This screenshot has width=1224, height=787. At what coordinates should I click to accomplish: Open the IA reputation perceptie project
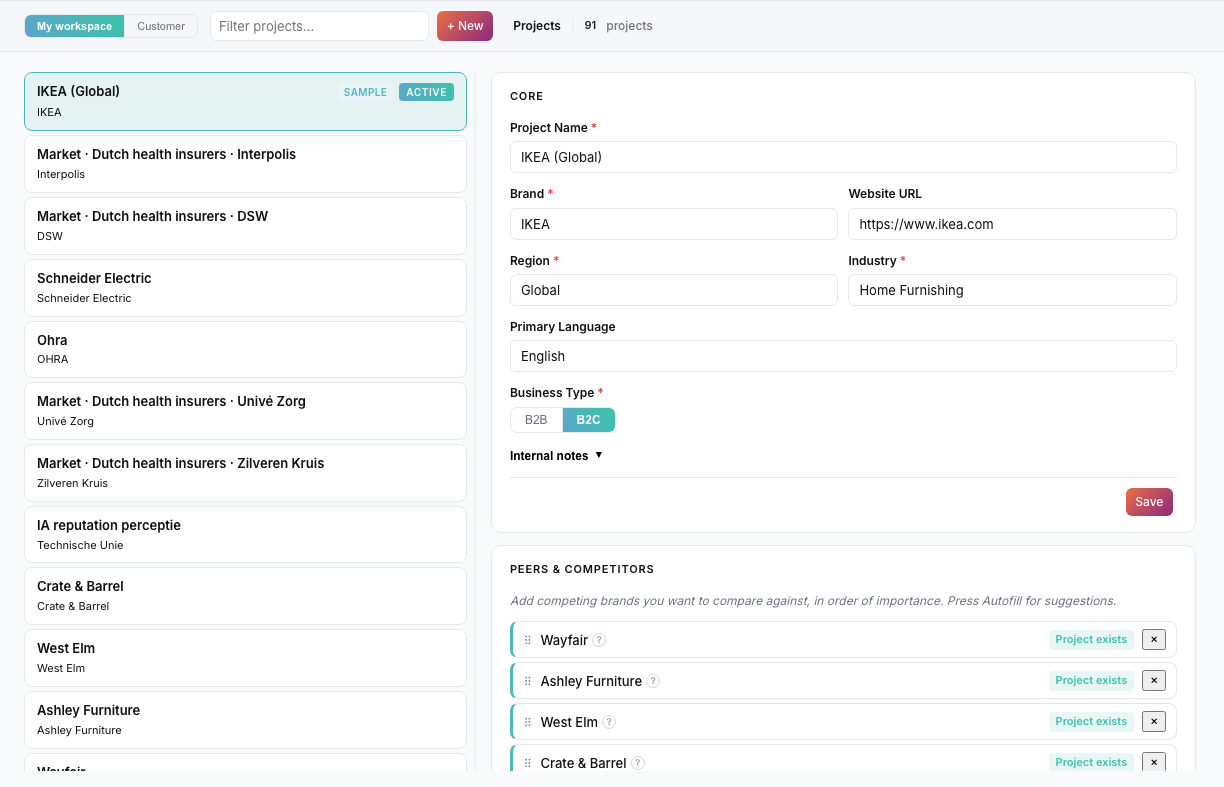pyautogui.click(x=245, y=535)
